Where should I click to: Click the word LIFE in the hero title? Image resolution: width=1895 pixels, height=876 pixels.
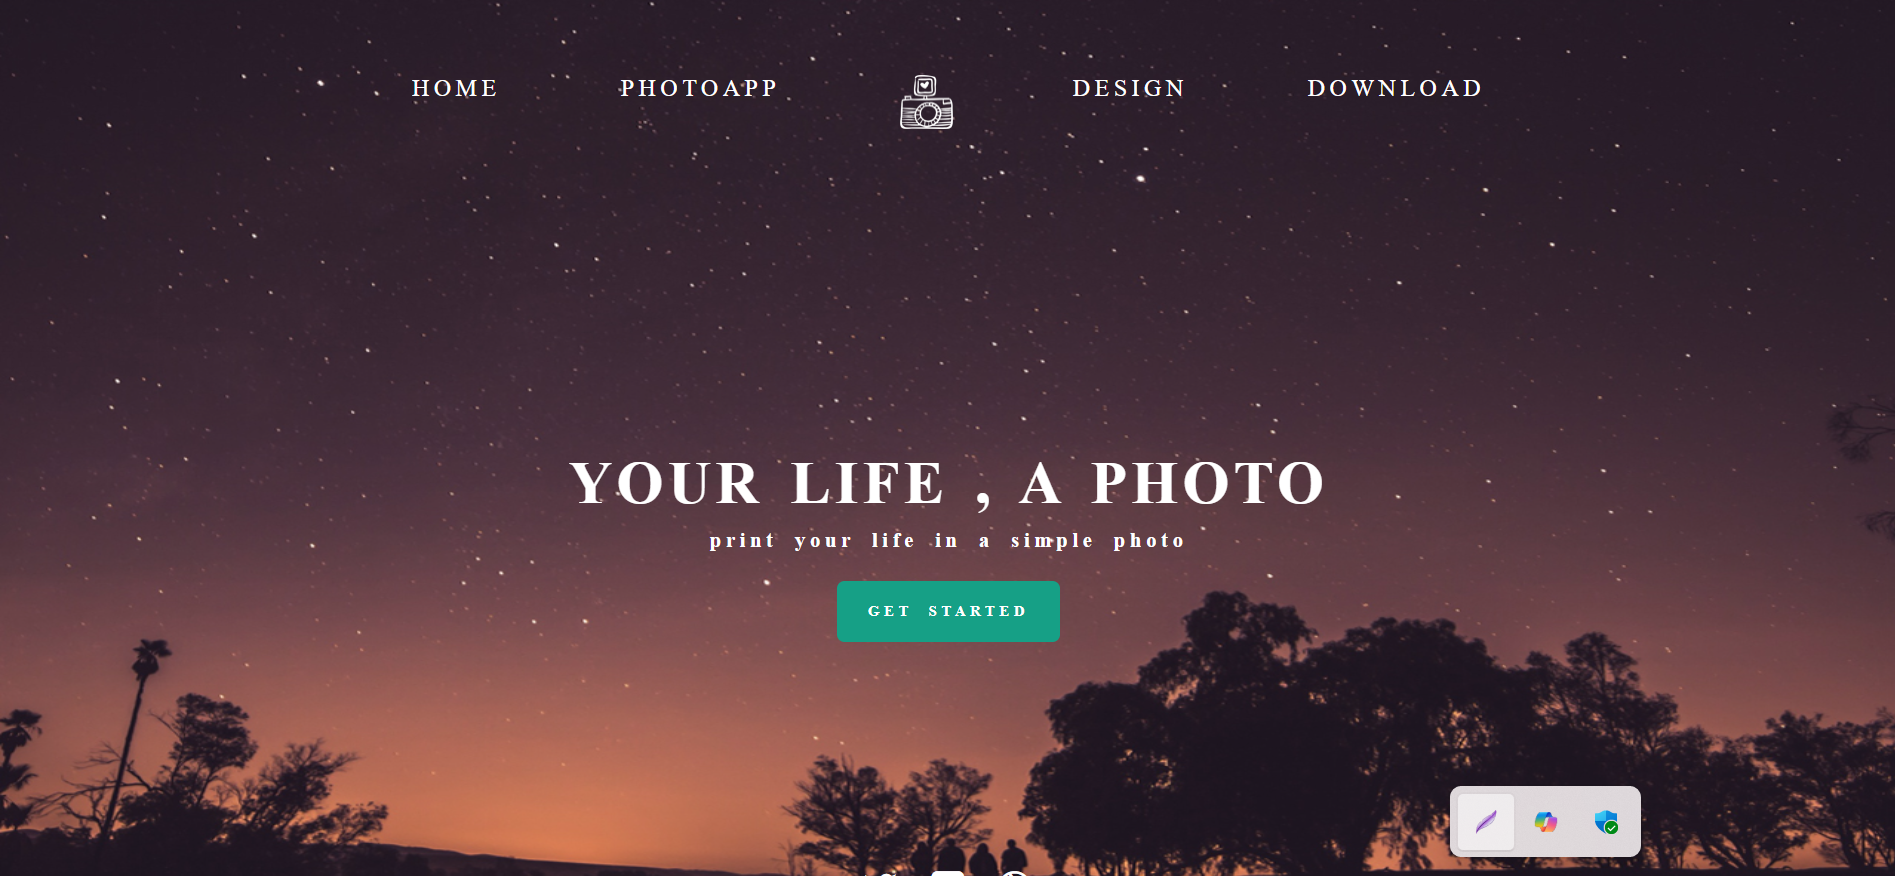tap(867, 484)
